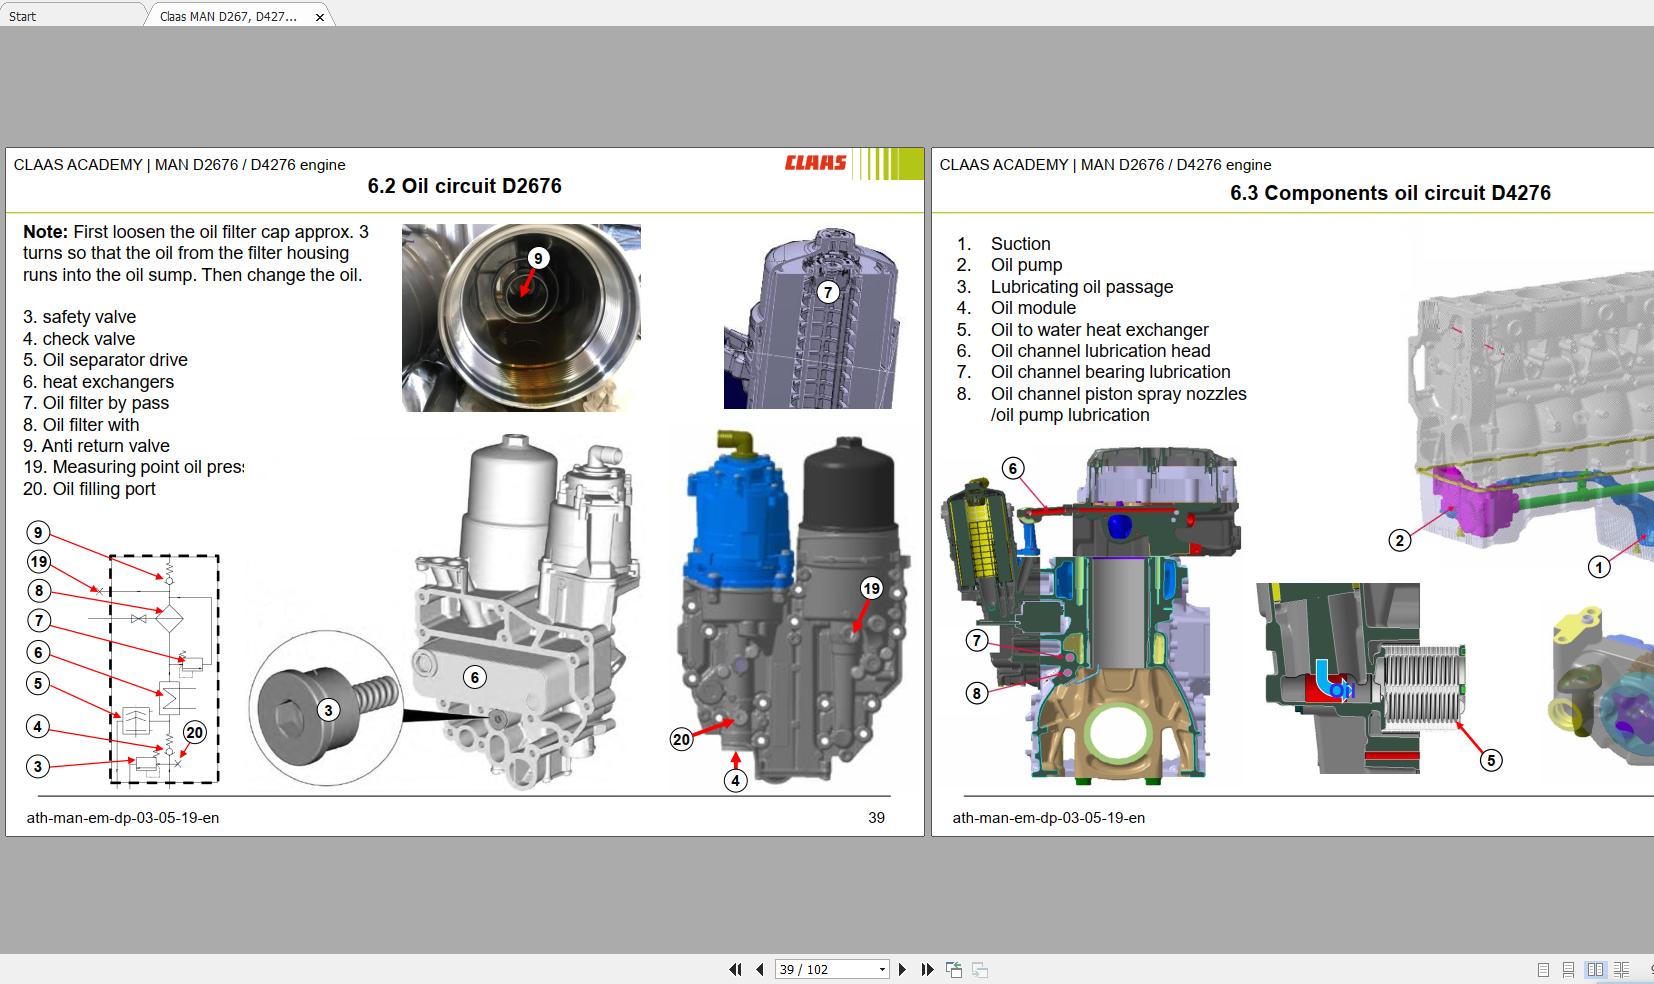Image resolution: width=1654 pixels, height=984 pixels.
Task: Jump to the first page
Action: point(736,969)
